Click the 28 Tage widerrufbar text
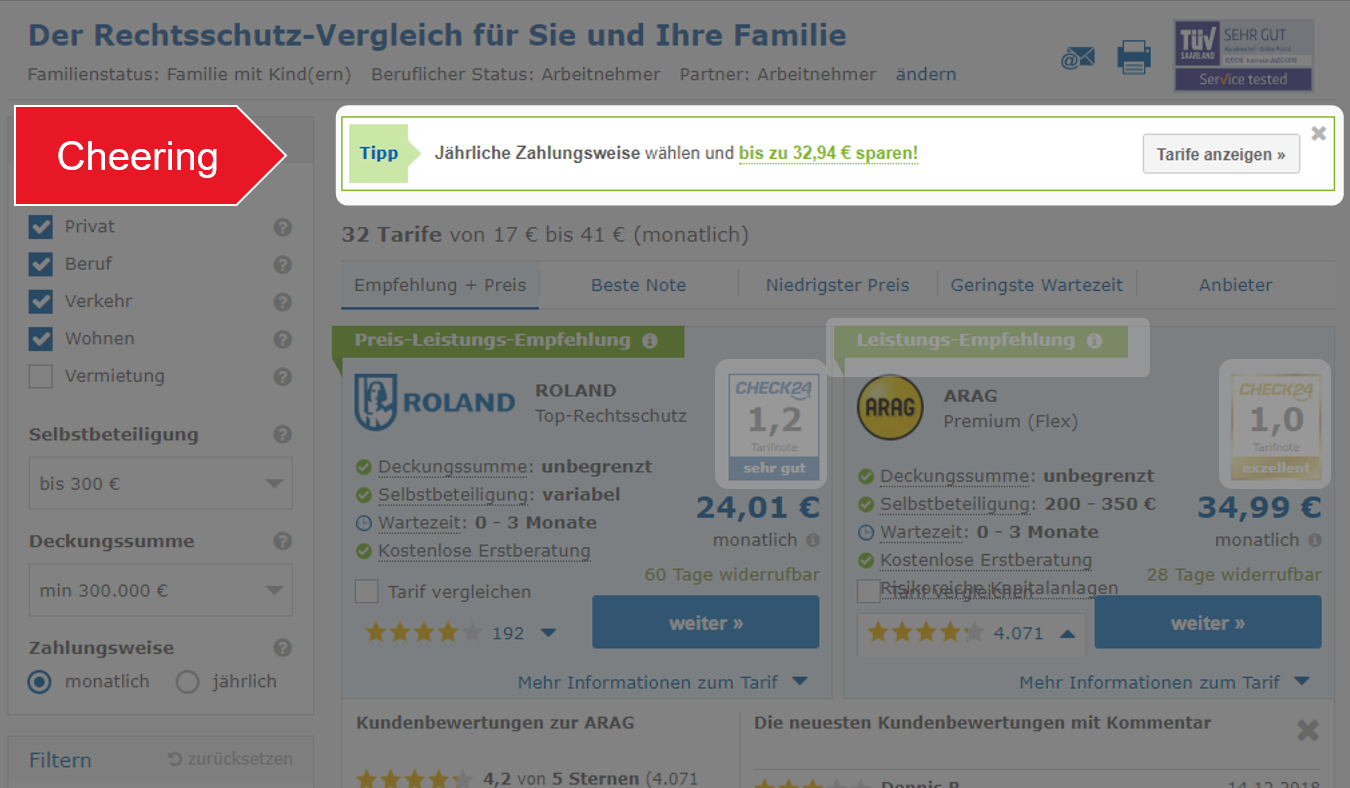 [x=1234, y=575]
